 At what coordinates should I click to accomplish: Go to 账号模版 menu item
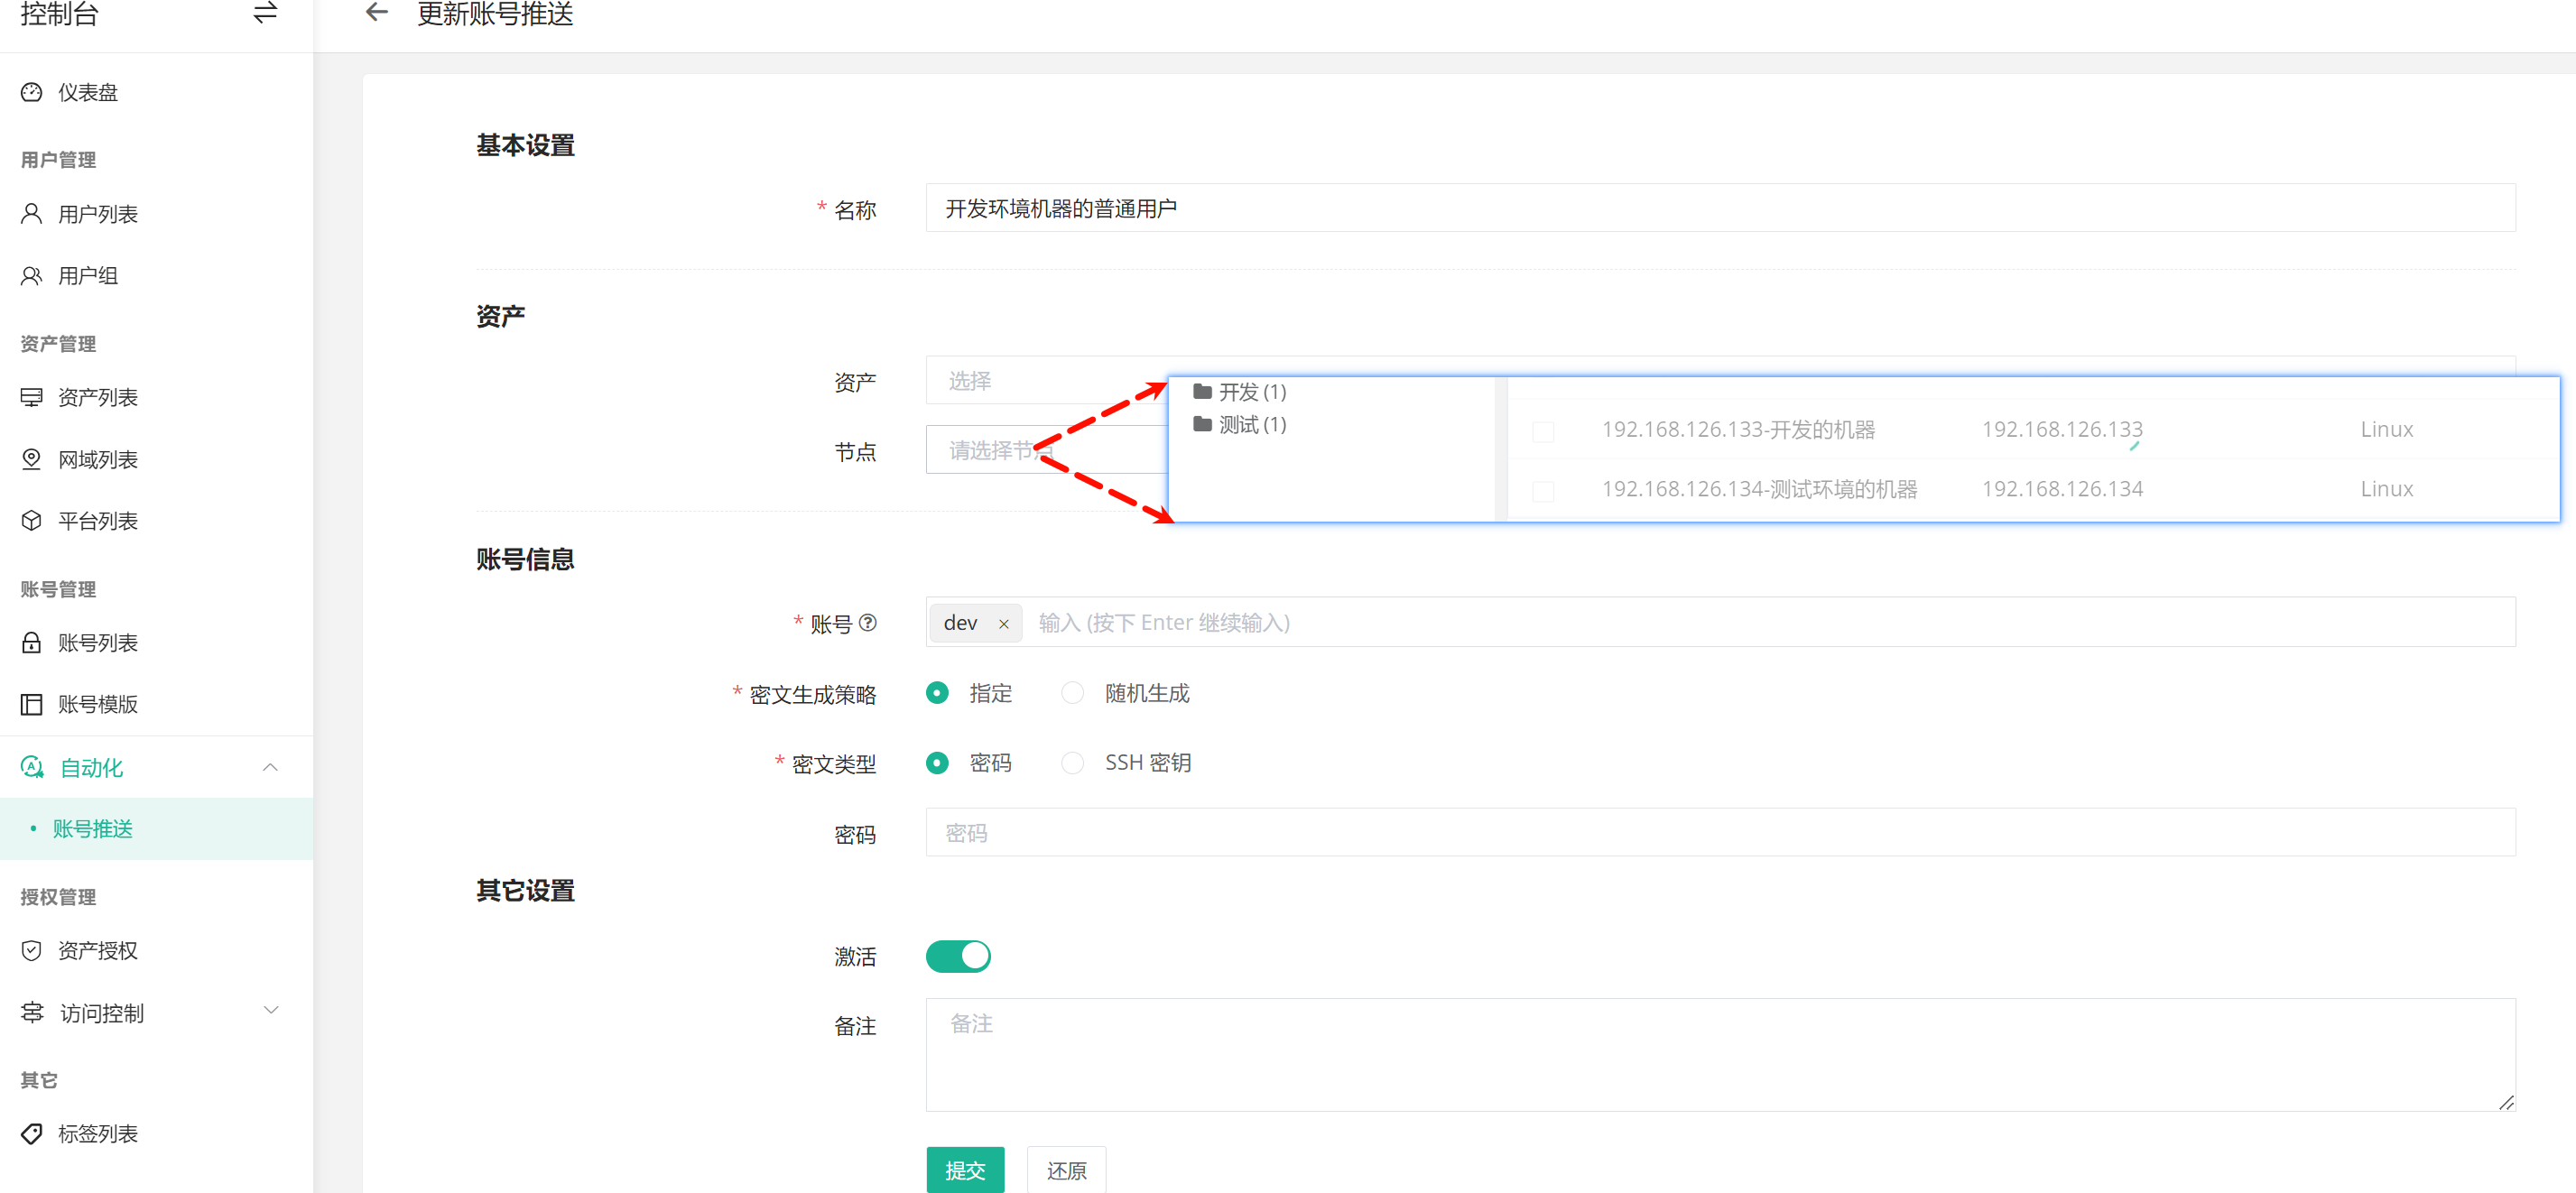[97, 704]
